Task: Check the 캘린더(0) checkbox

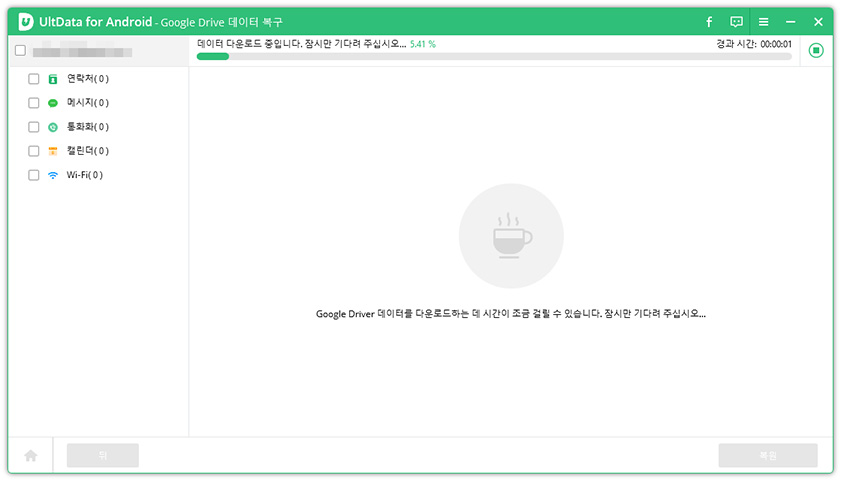Action: [x=34, y=151]
